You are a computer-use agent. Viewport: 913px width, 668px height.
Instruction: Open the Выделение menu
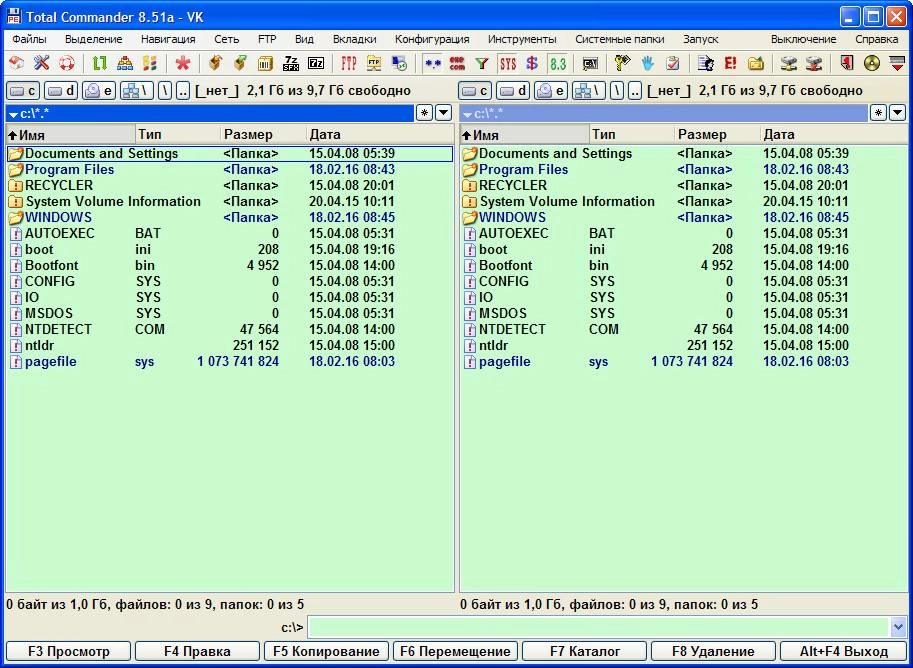[94, 39]
